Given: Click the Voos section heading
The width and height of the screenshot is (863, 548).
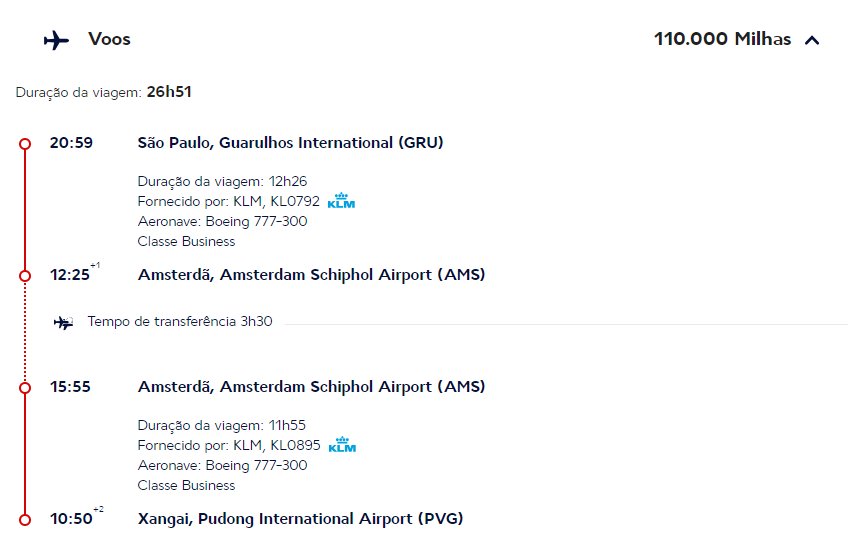Looking at the screenshot, I should [110, 39].
